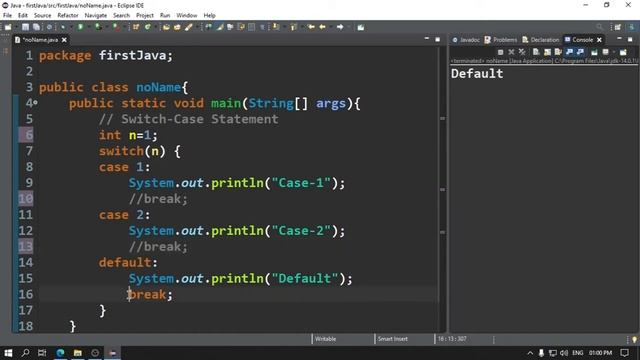Open the Source menu

(x=42, y=15)
